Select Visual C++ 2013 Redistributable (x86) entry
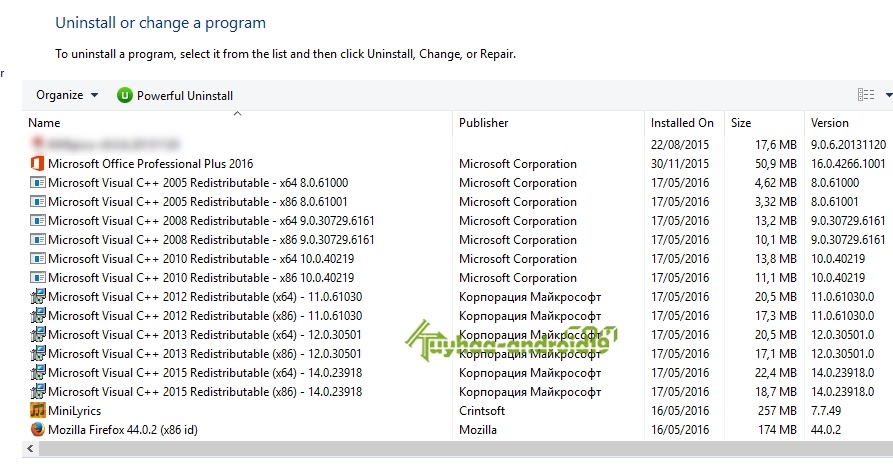 (205, 353)
